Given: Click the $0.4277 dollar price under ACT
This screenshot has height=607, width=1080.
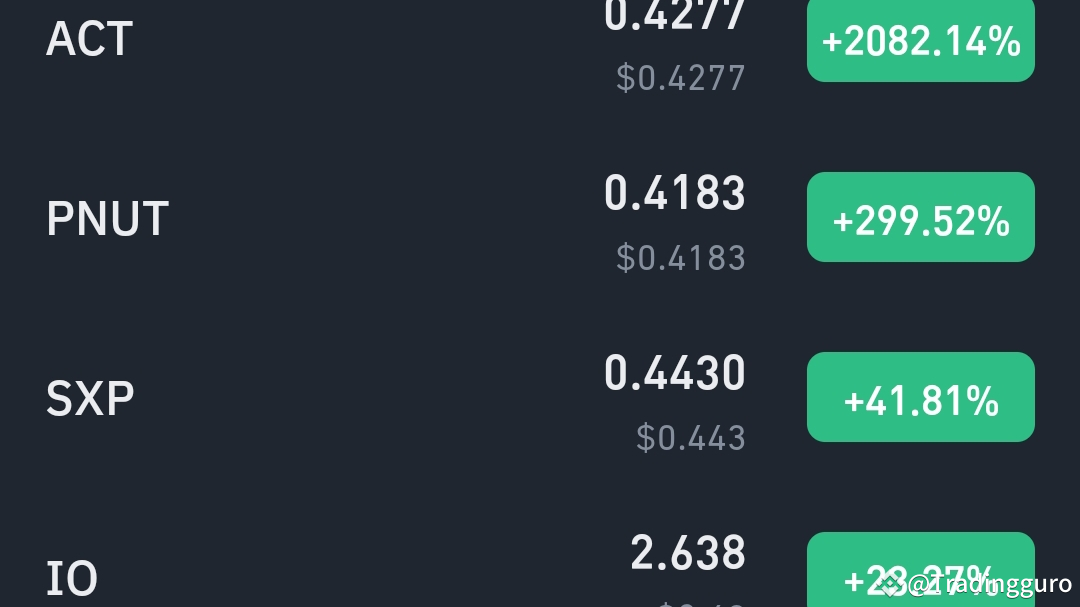Looking at the screenshot, I should [681, 78].
